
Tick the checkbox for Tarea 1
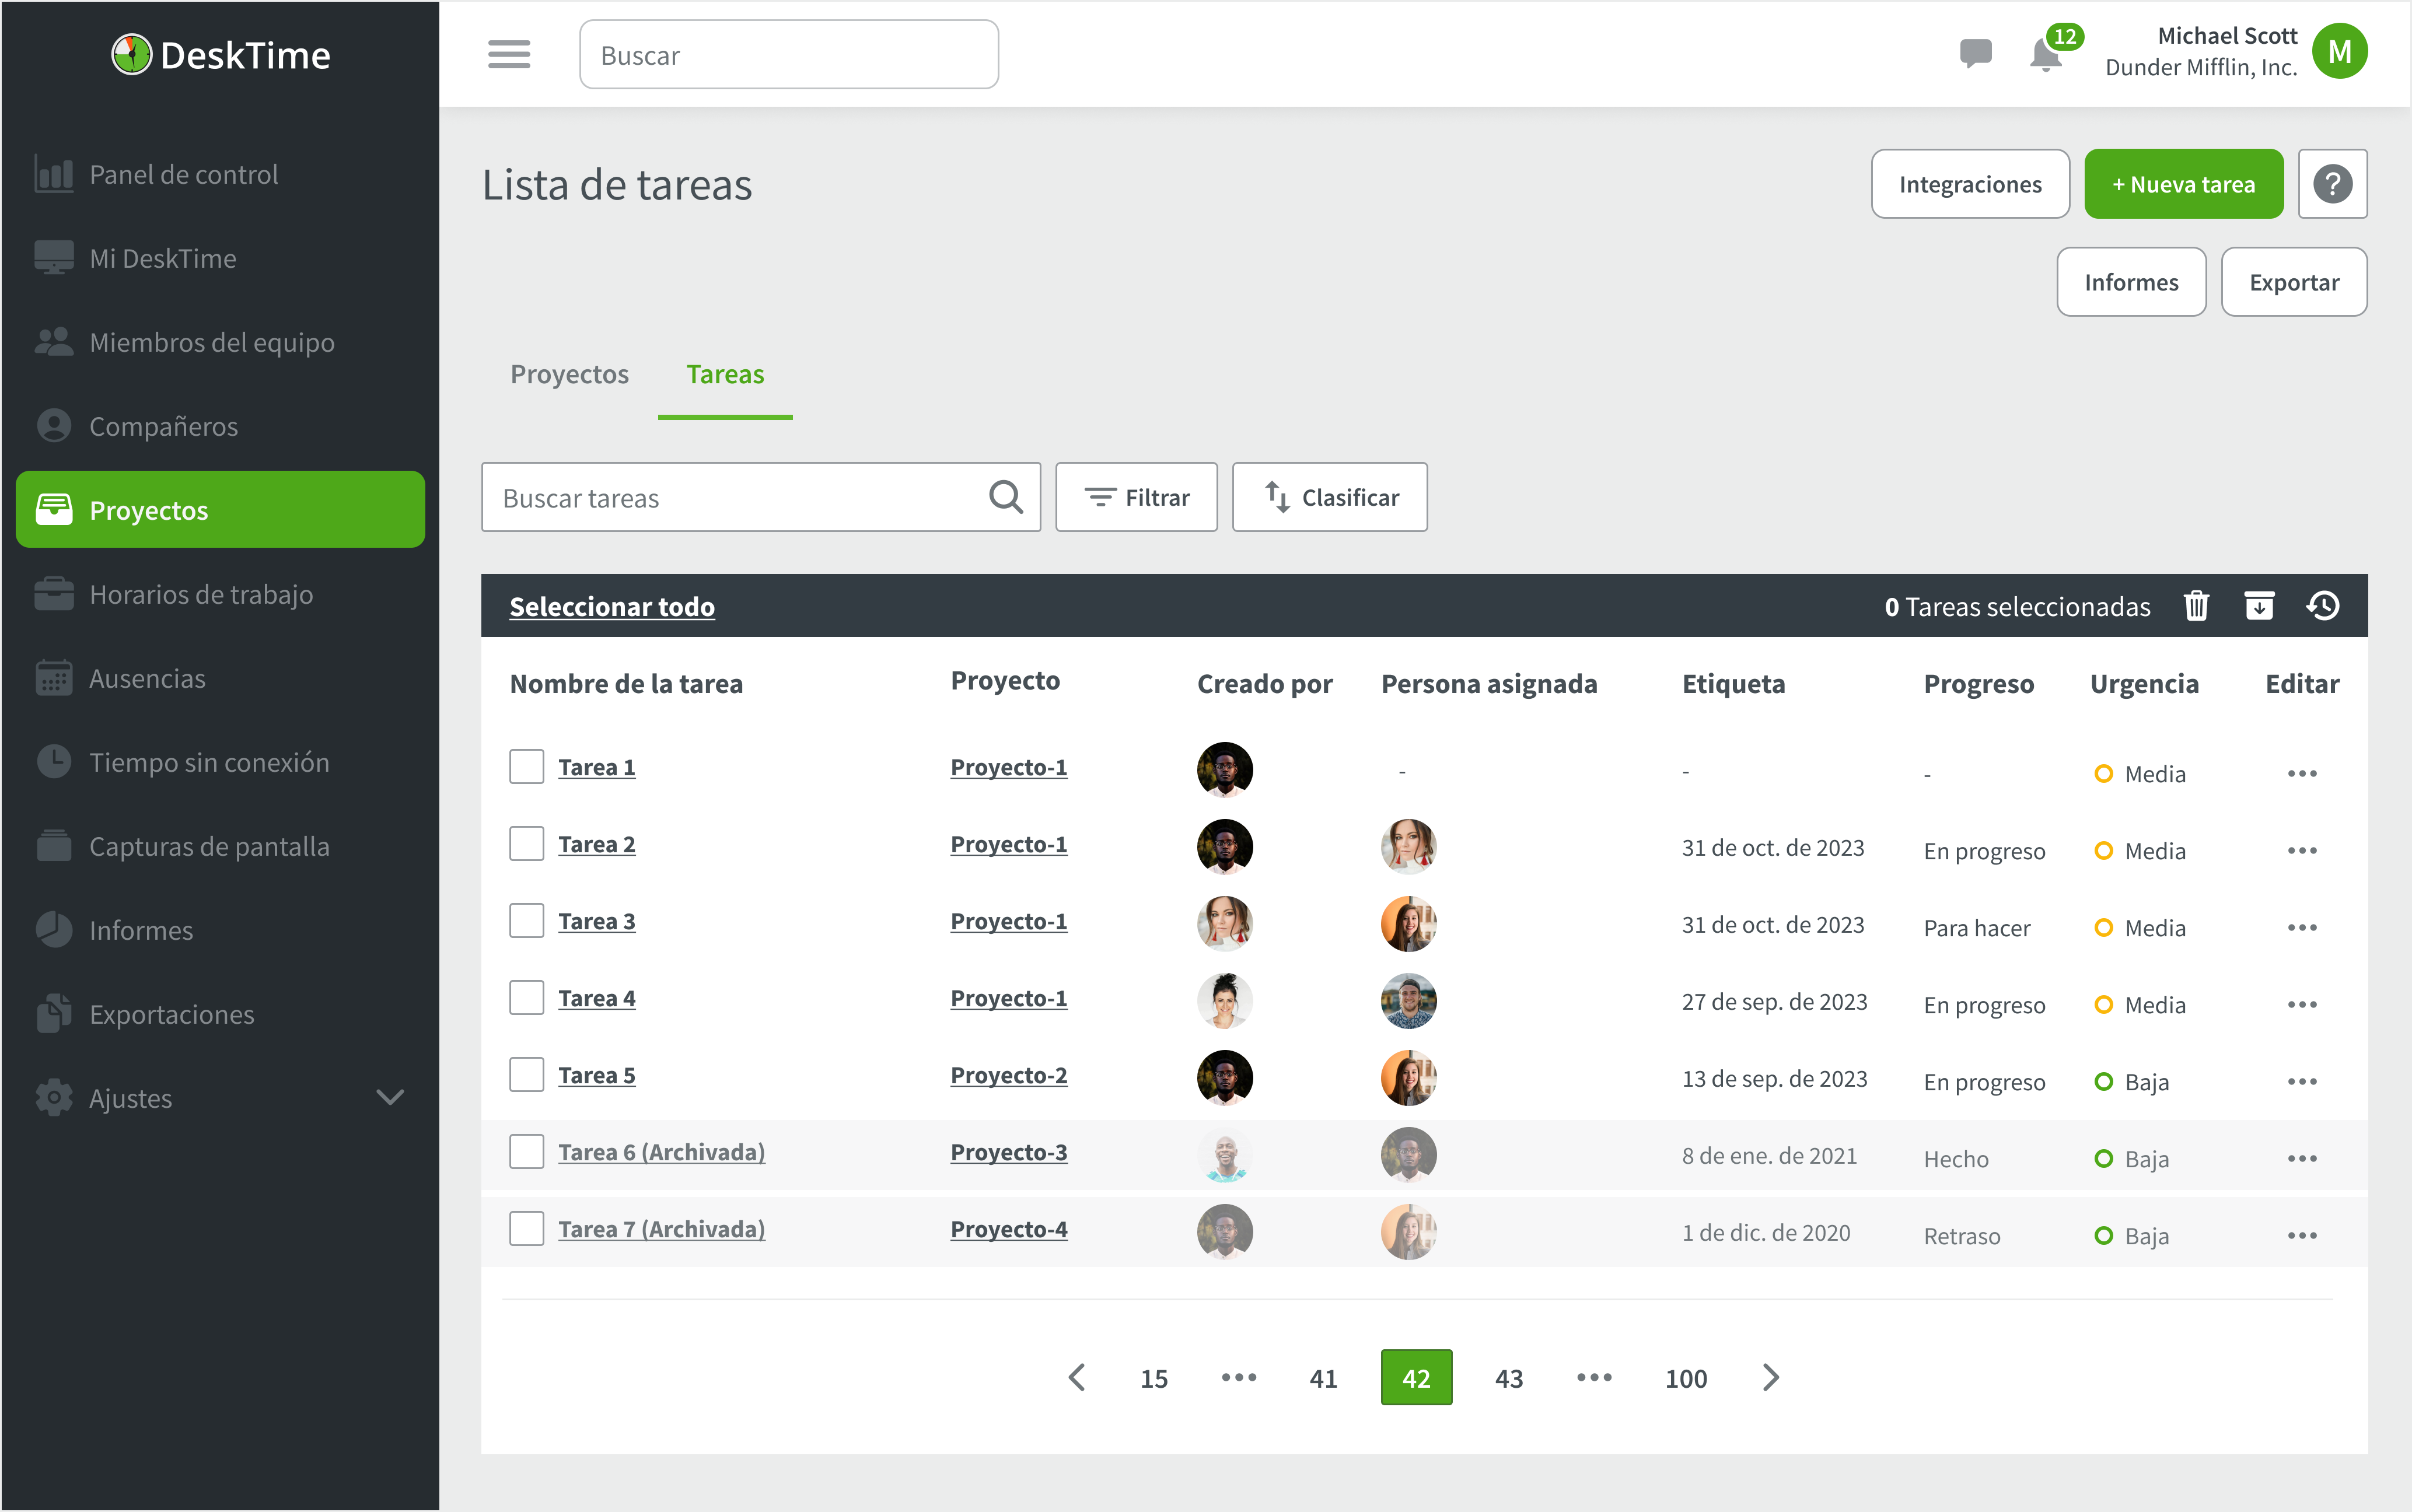(526, 767)
